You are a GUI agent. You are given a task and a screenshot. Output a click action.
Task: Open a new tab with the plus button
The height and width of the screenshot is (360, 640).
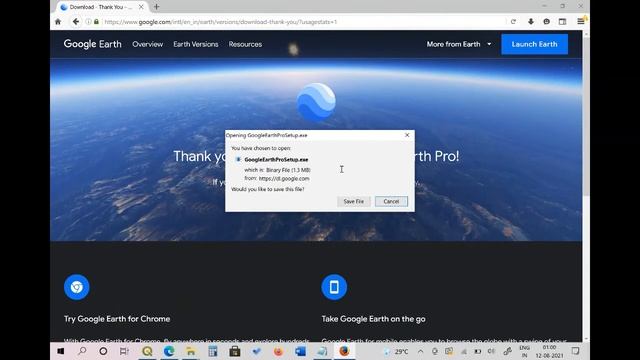pos(156,7)
